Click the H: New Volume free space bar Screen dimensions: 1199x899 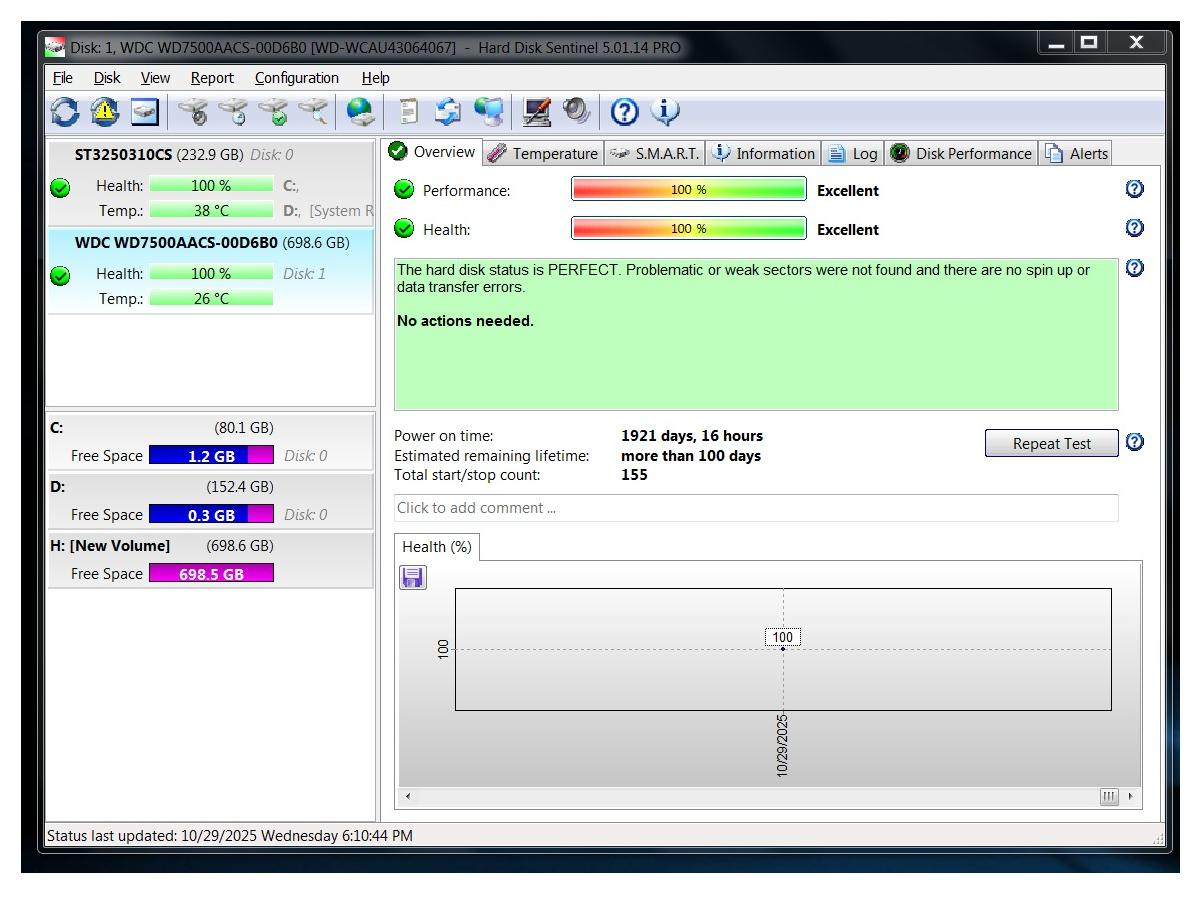click(211, 574)
